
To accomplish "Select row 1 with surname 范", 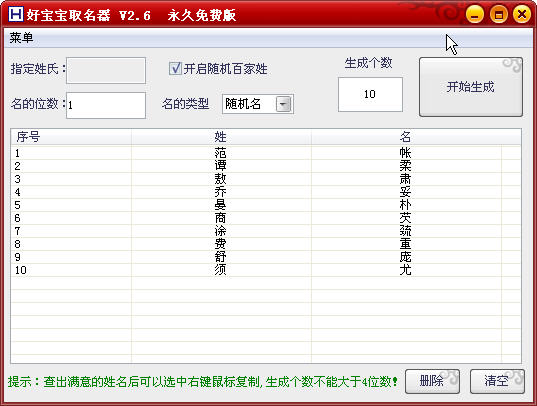I will [x=266, y=153].
